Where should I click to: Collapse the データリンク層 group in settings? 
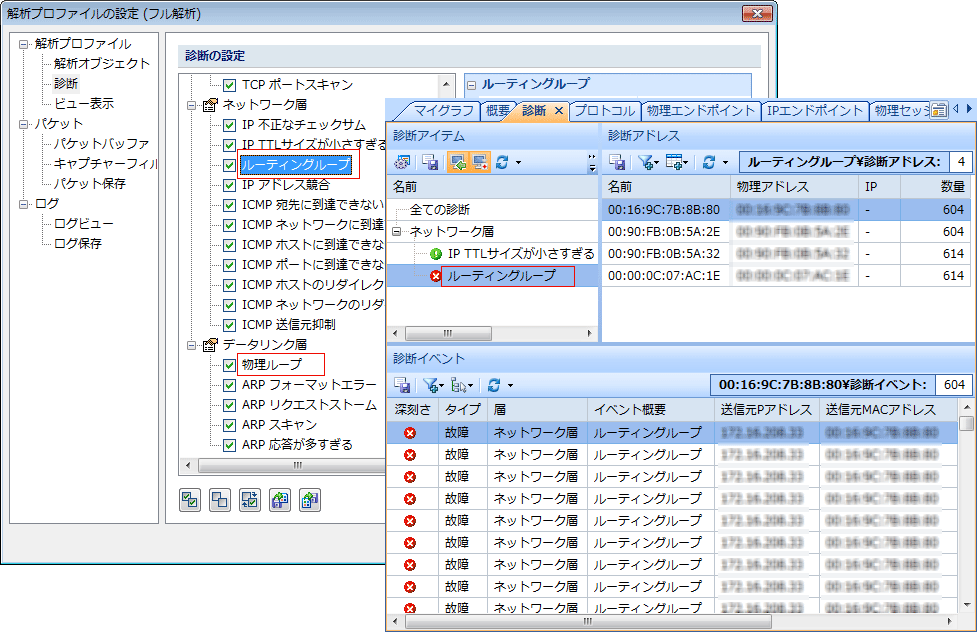[x=192, y=345]
